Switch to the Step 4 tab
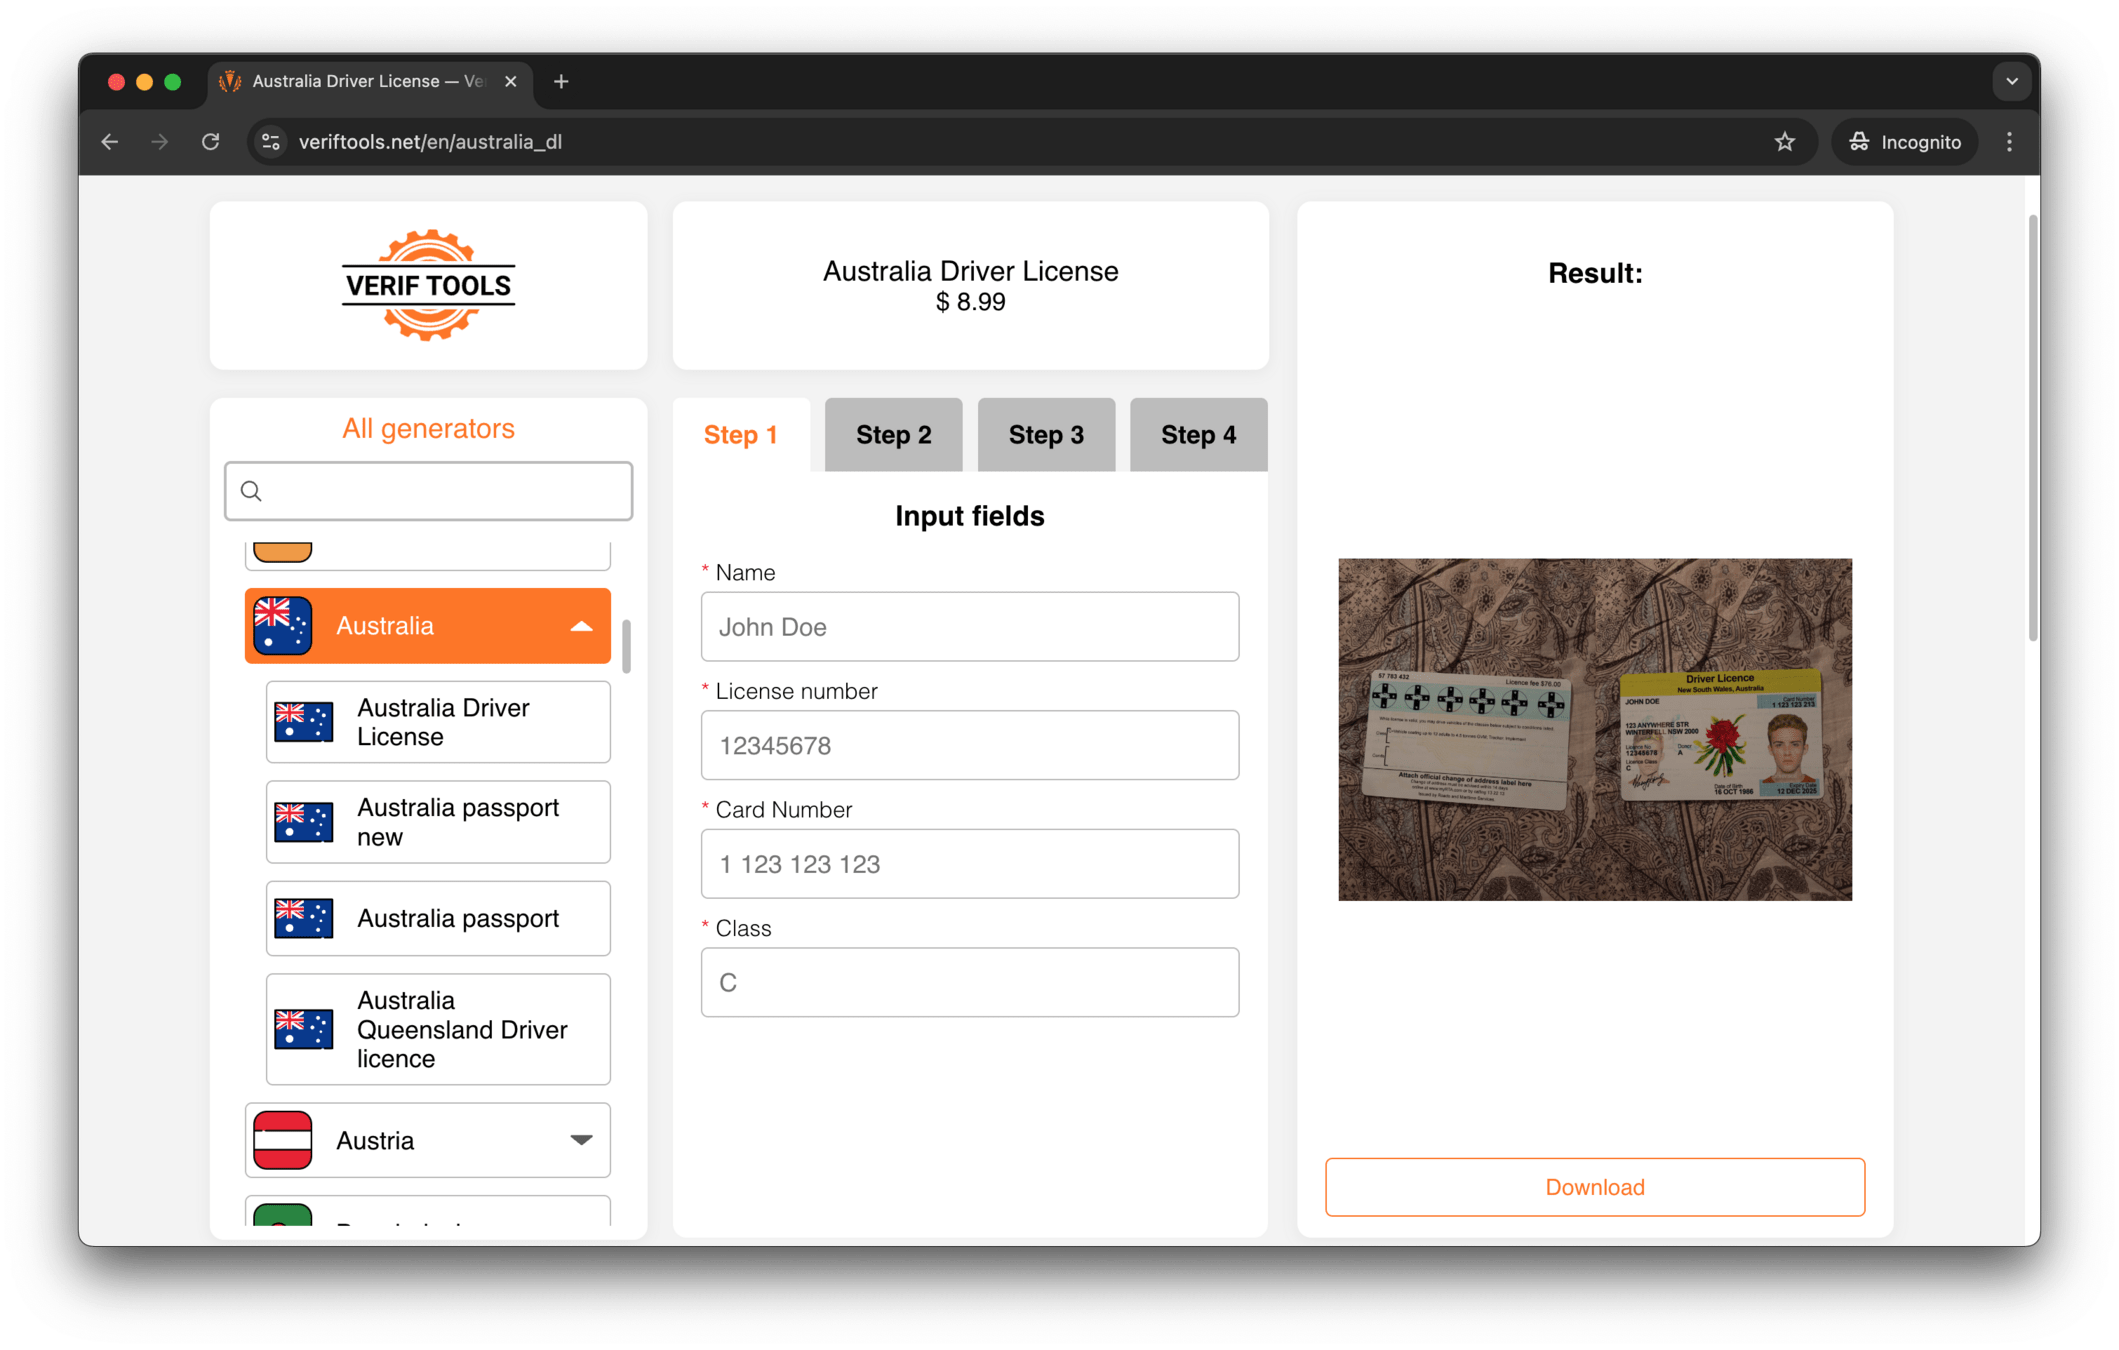The width and height of the screenshot is (2119, 1350). [x=1198, y=435]
